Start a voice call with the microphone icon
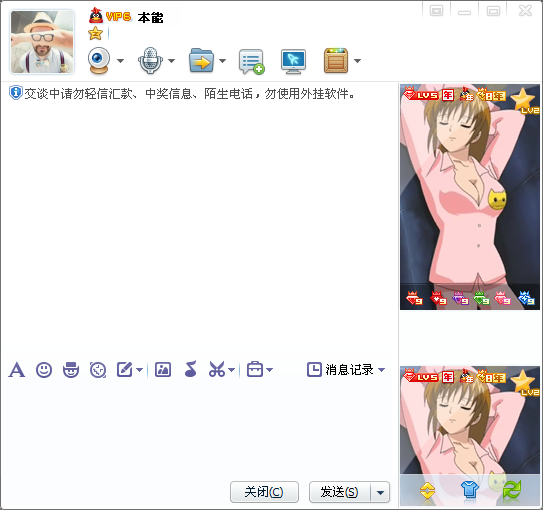 (x=150, y=60)
